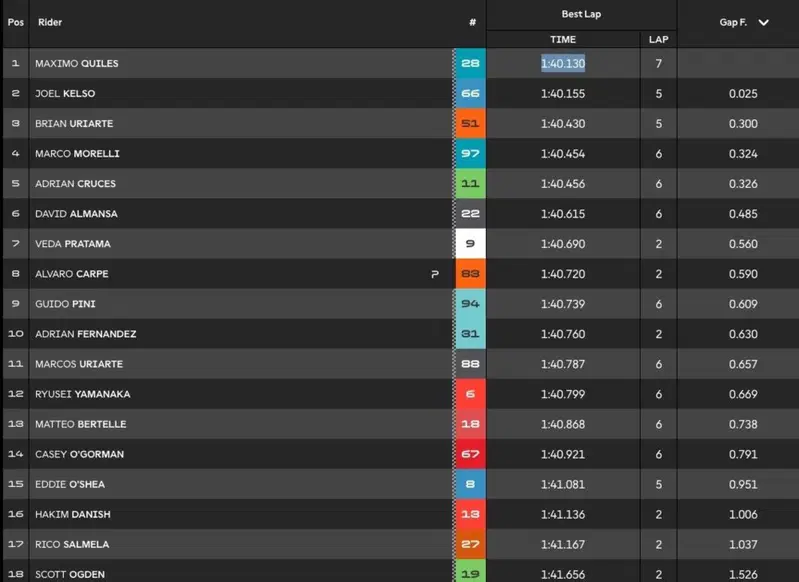This screenshot has width=799, height=582.
Task: Open David Almansa rider name
Action: pos(76,214)
